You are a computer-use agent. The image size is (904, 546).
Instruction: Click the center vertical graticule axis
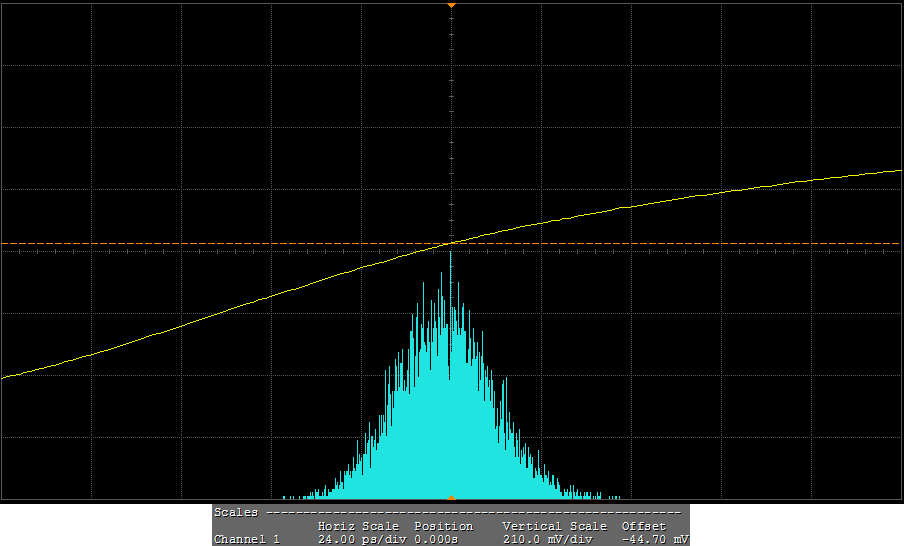(451, 120)
